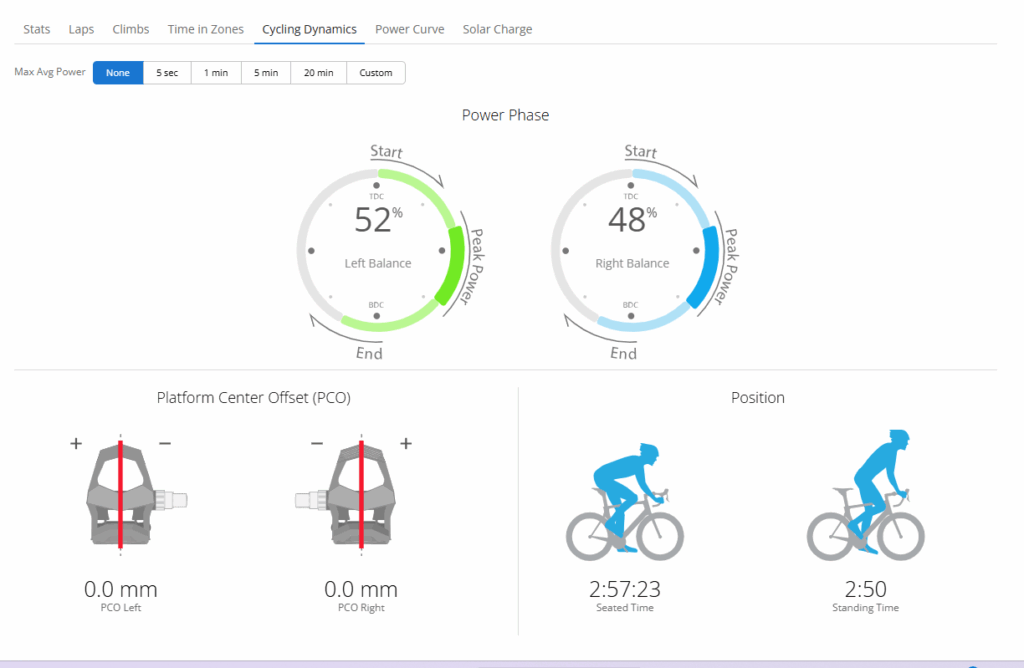Click the 2:57:23 Seated Time value
Viewport: 1024px width, 668px height.
(625, 590)
